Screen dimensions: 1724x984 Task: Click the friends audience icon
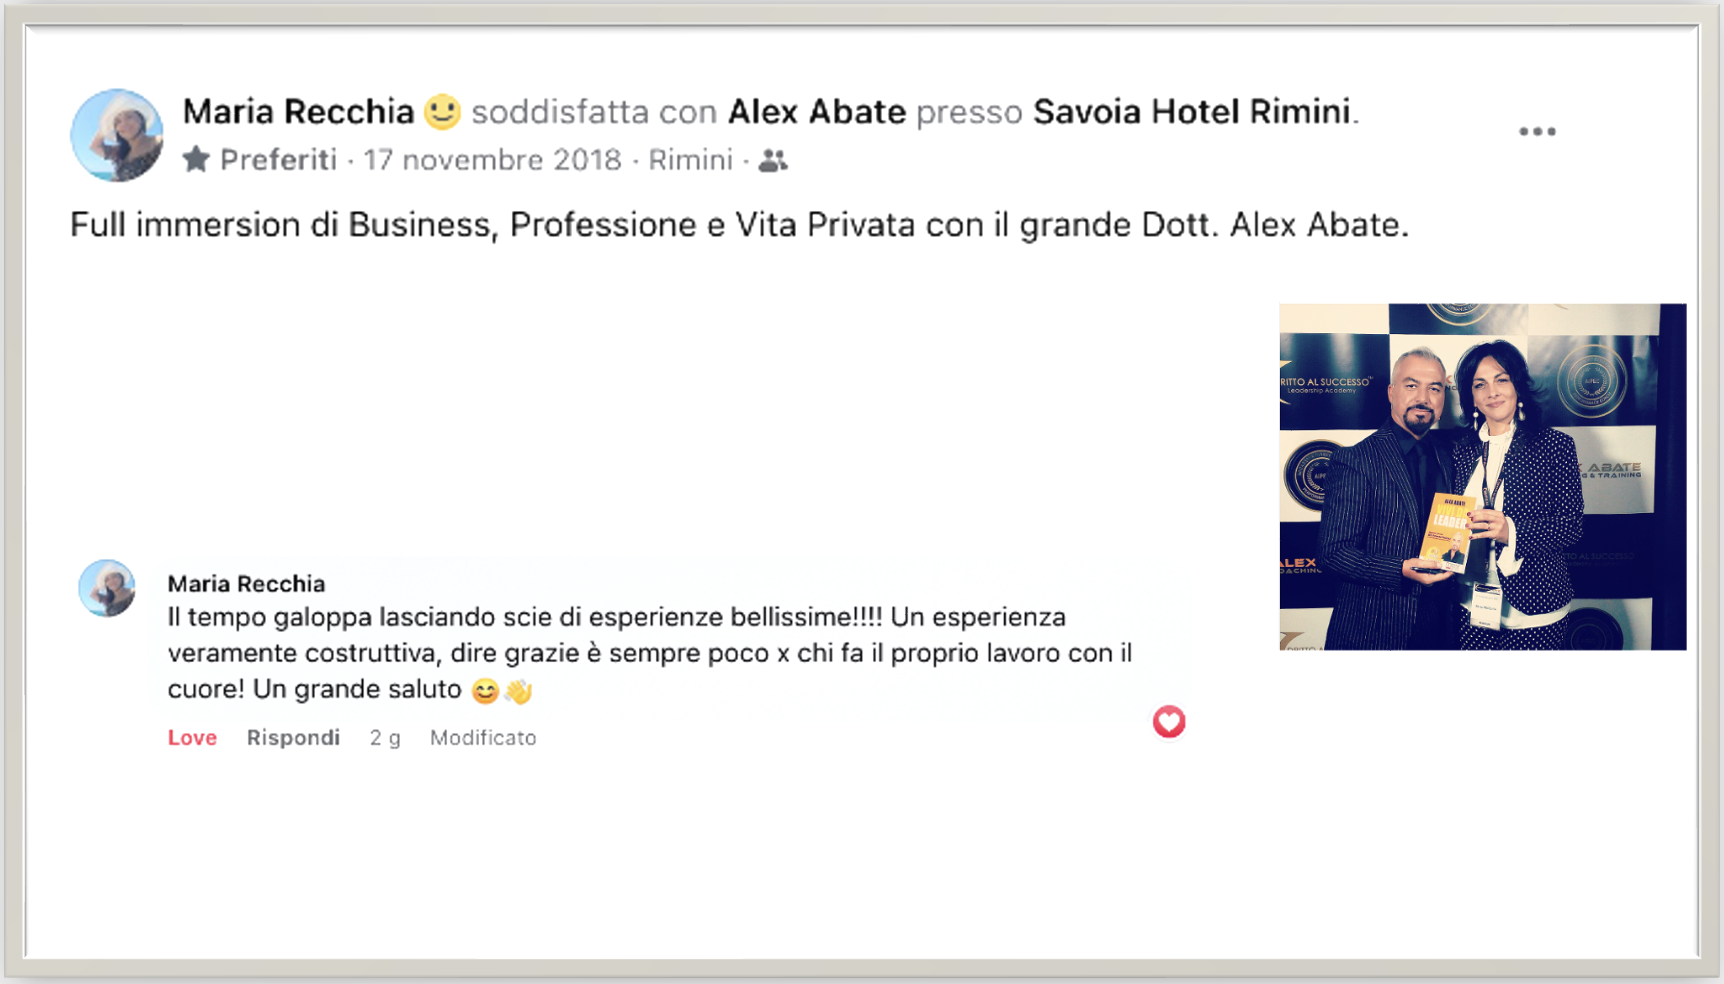pyautogui.click(x=772, y=160)
